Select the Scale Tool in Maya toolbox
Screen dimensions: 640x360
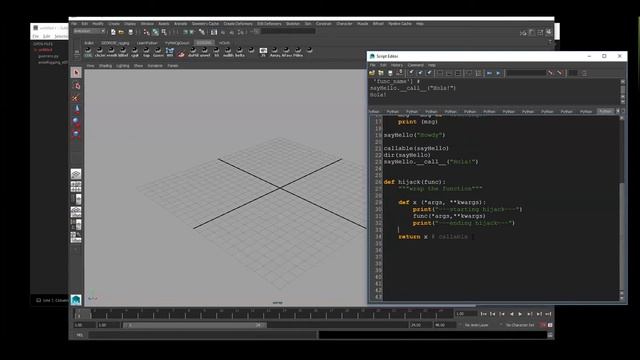pos(76,133)
